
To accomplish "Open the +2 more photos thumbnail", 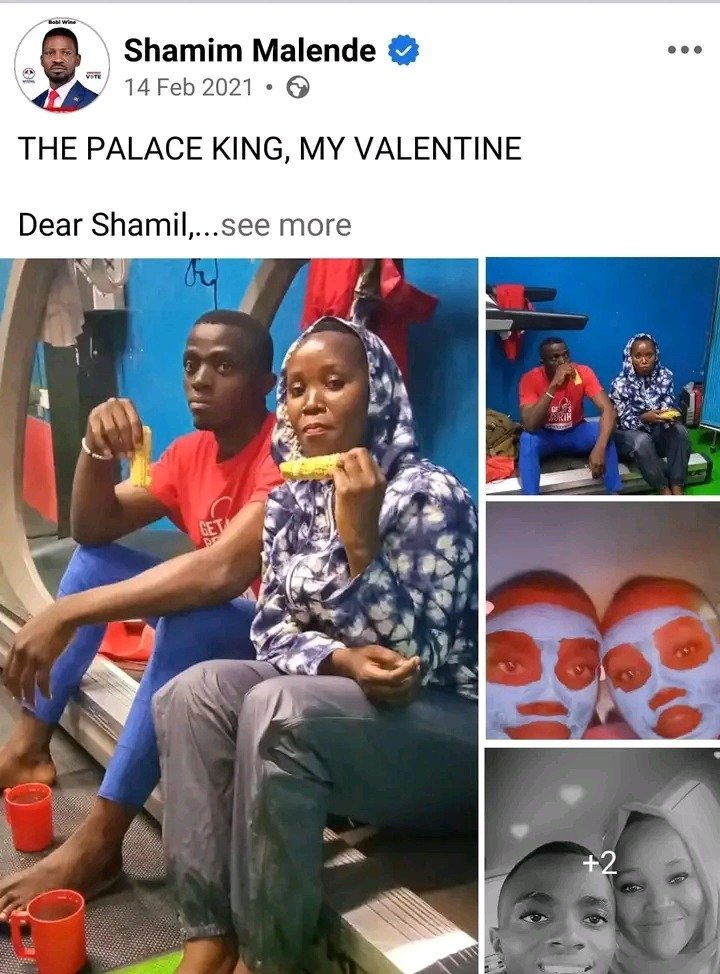I will point(603,861).
